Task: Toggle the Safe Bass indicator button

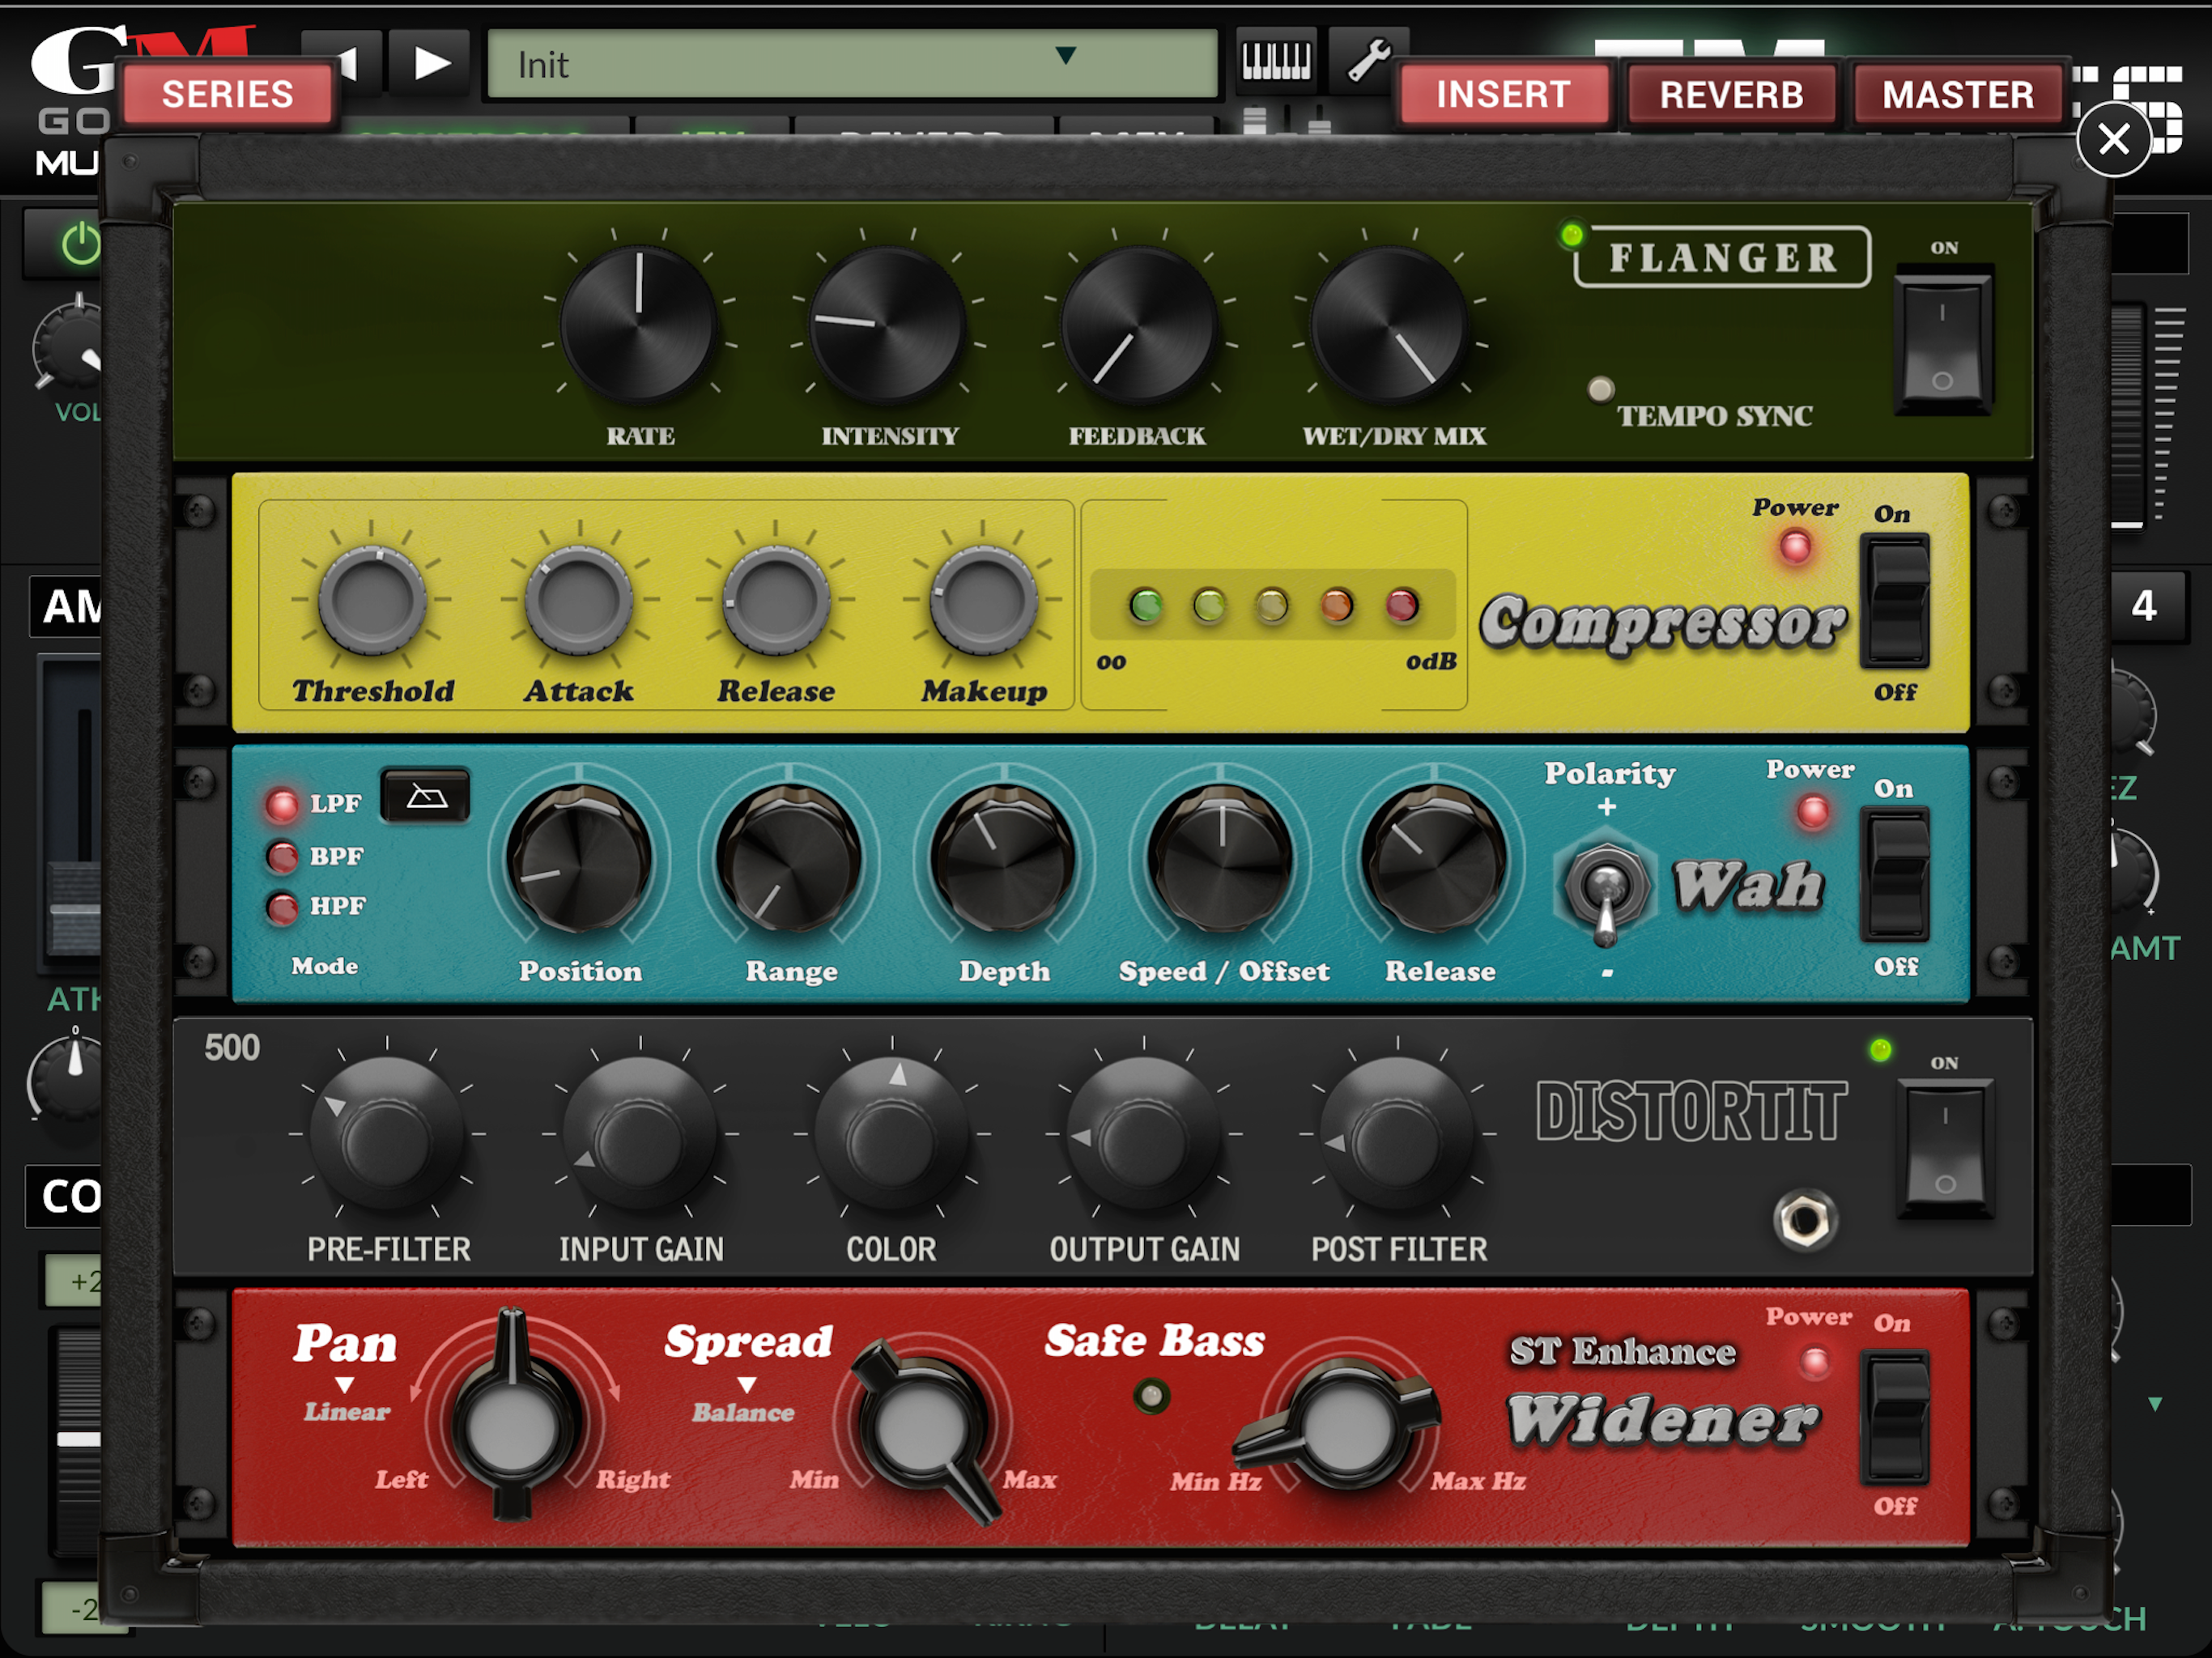Action: click(x=1151, y=1396)
